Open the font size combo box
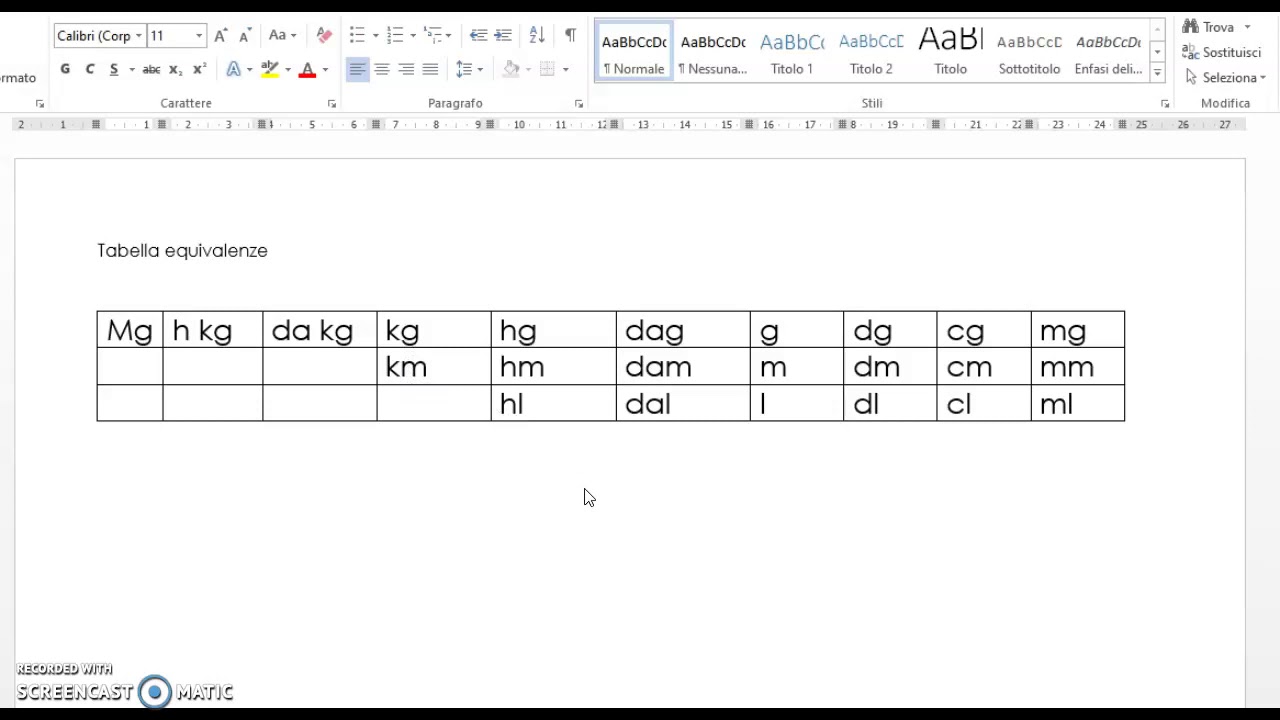Viewport: 1280px width, 720px height. [176, 36]
